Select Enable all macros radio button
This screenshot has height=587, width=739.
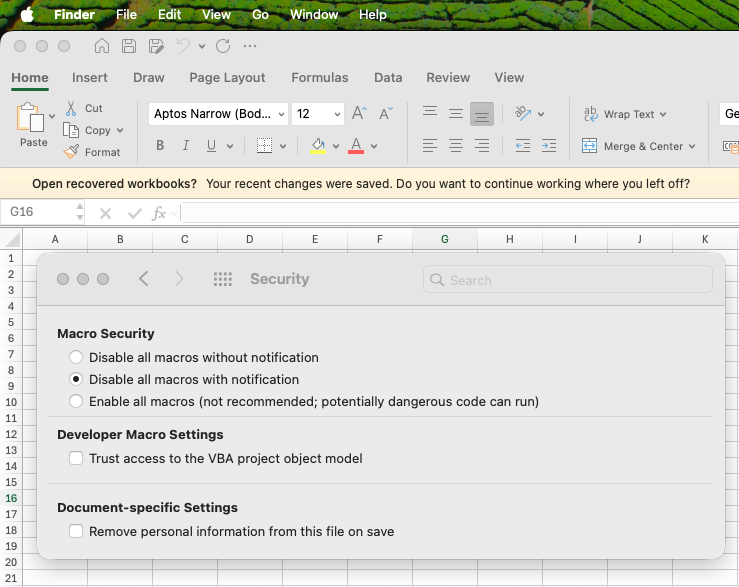click(x=76, y=401)
